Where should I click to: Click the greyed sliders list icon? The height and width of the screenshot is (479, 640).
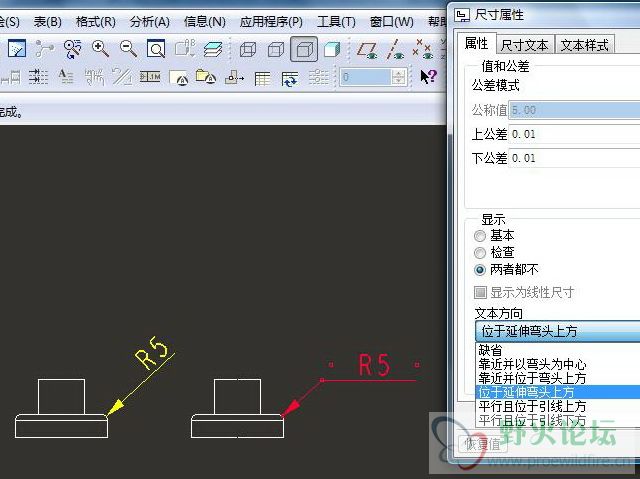coord(318,77)
